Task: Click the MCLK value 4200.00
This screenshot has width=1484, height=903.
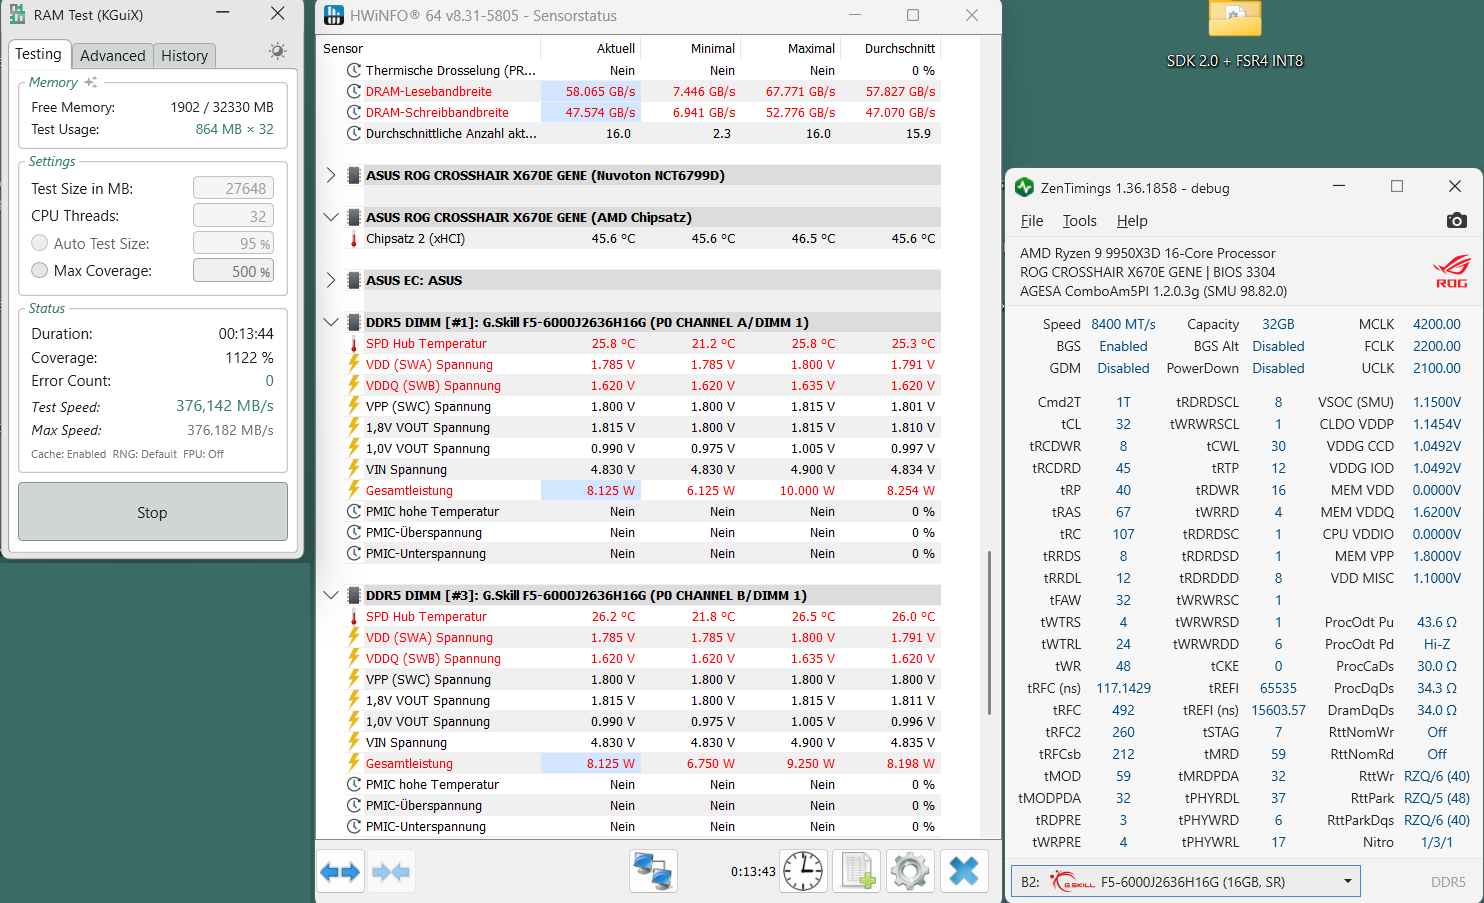Action: point(1436,324)
